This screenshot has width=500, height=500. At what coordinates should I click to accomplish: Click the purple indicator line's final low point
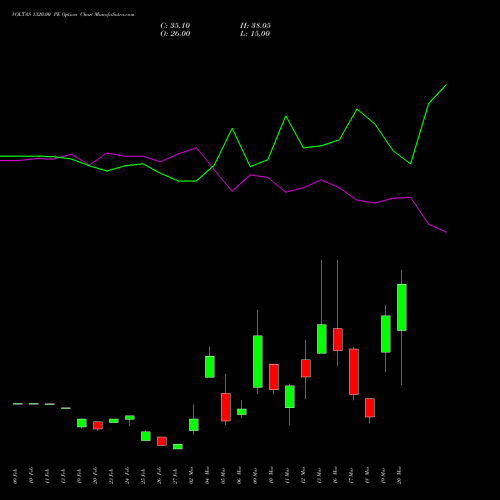coord(446,232)
